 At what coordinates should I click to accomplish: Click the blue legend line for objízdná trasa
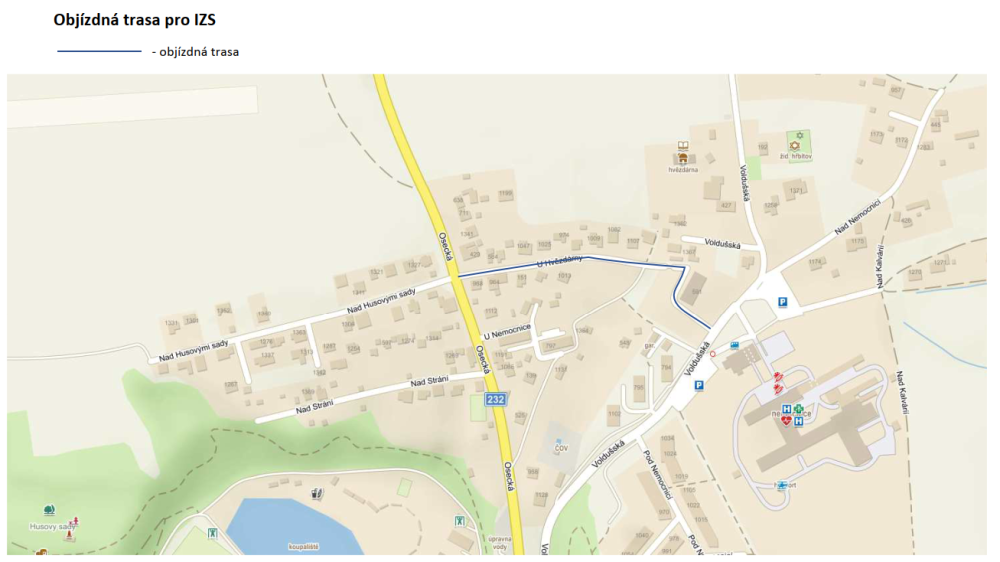99,51
